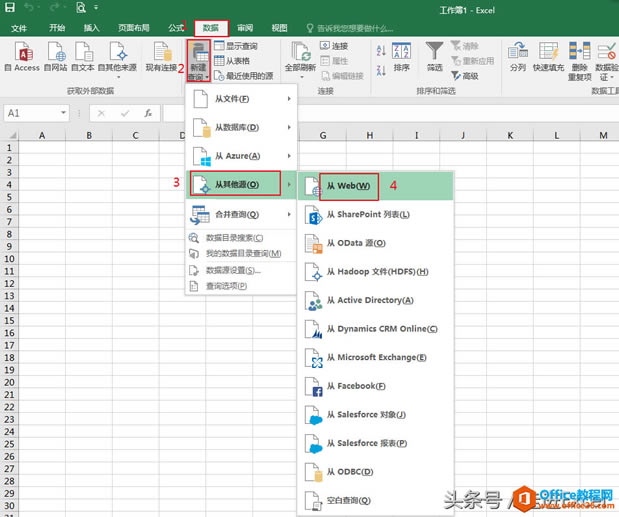Open the 文件 (File) tab
619x517 pixels.
pos(19,28)
